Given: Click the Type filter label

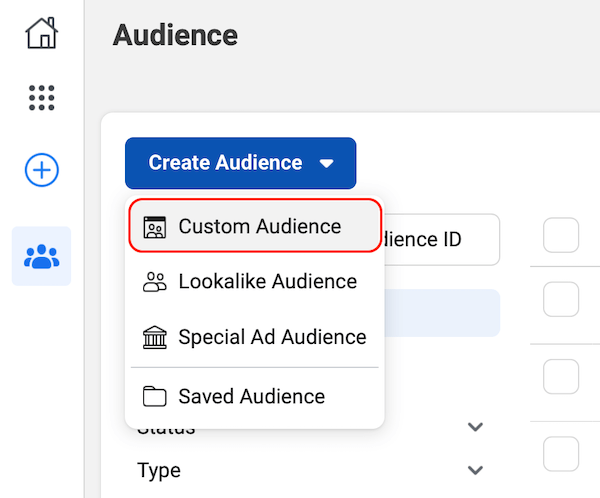Looking at the screenshot, I should coord(159,470).
